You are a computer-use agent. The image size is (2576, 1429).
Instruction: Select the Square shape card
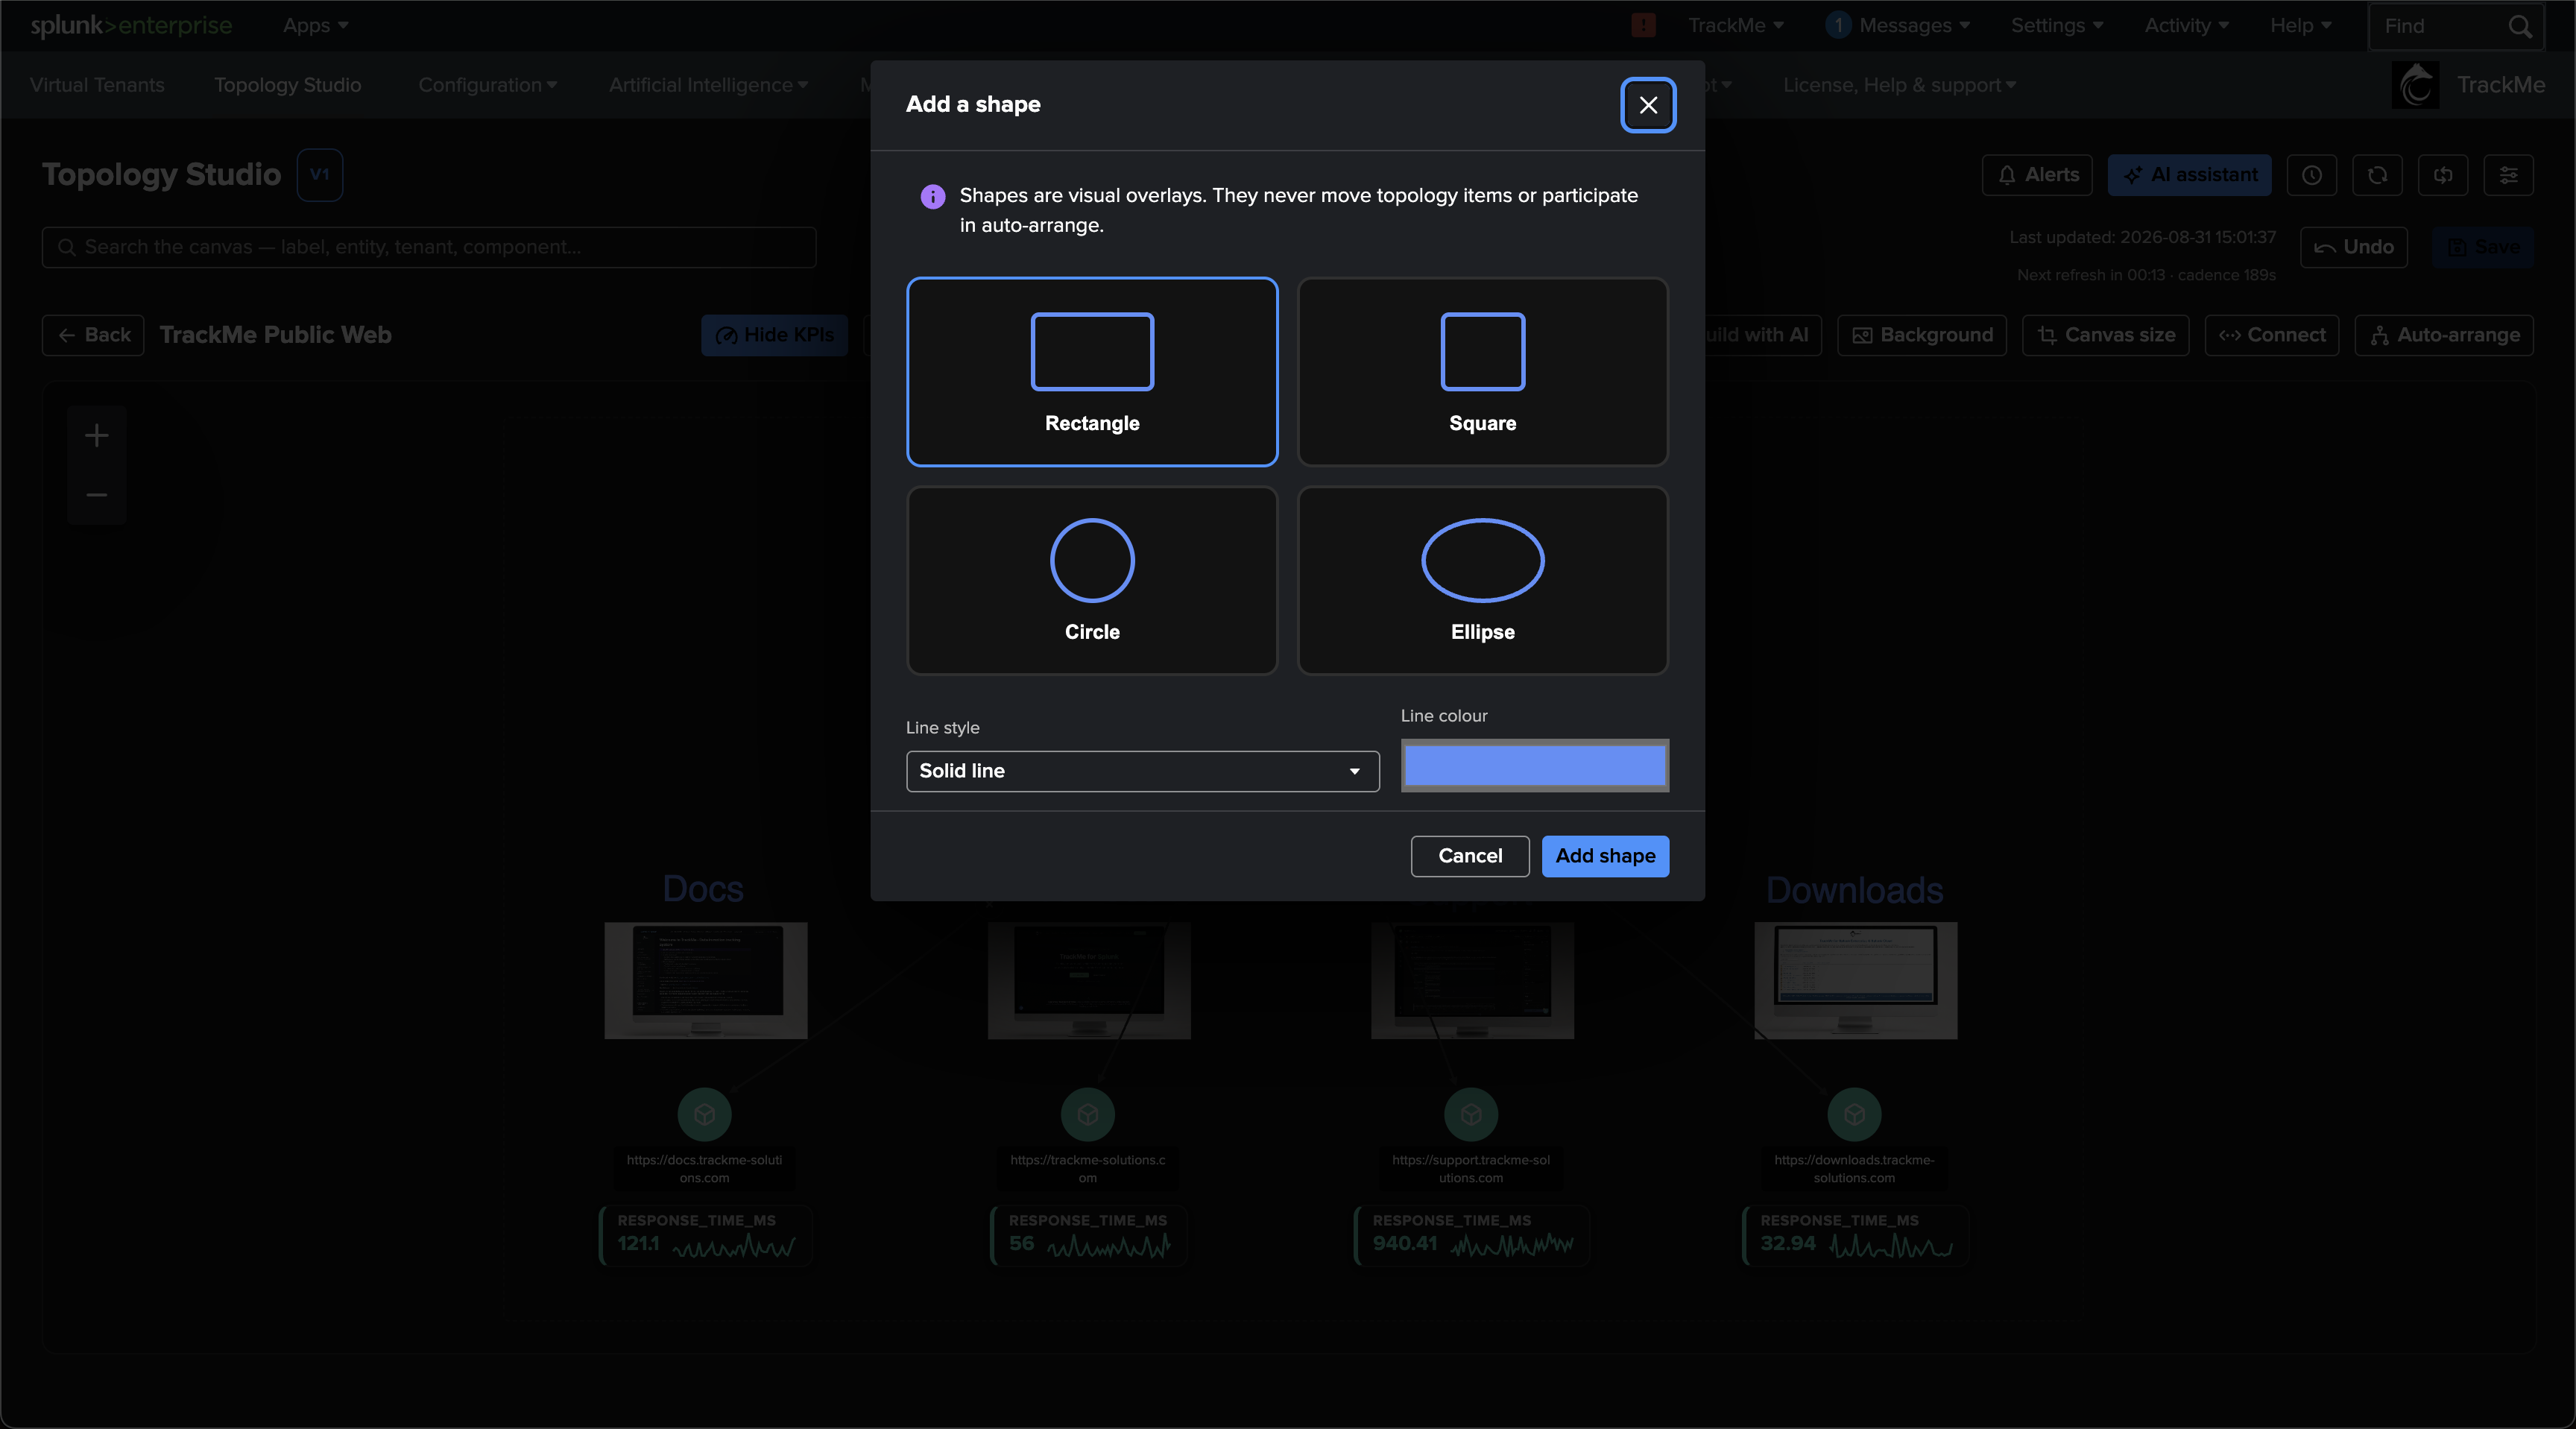pos(1482,372)
